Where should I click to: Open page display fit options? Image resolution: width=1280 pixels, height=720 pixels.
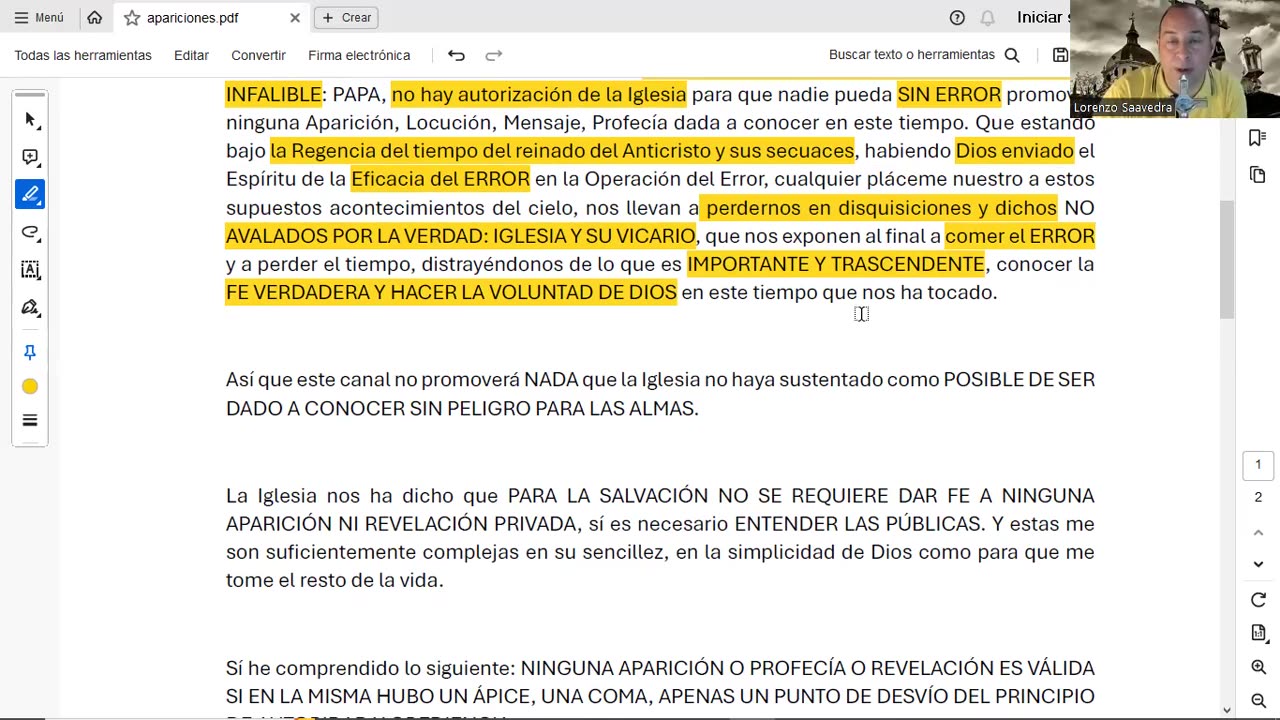(1258, 633)
